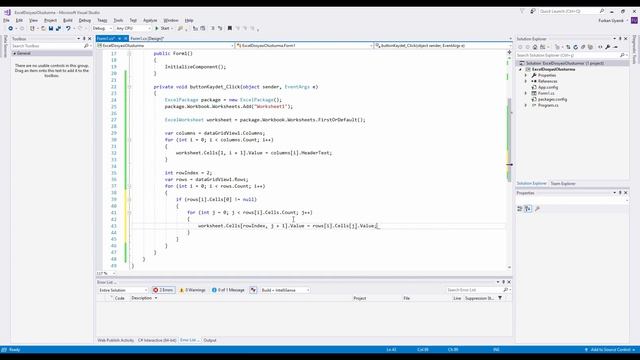Switch to the Output tab

click(210, 340)
